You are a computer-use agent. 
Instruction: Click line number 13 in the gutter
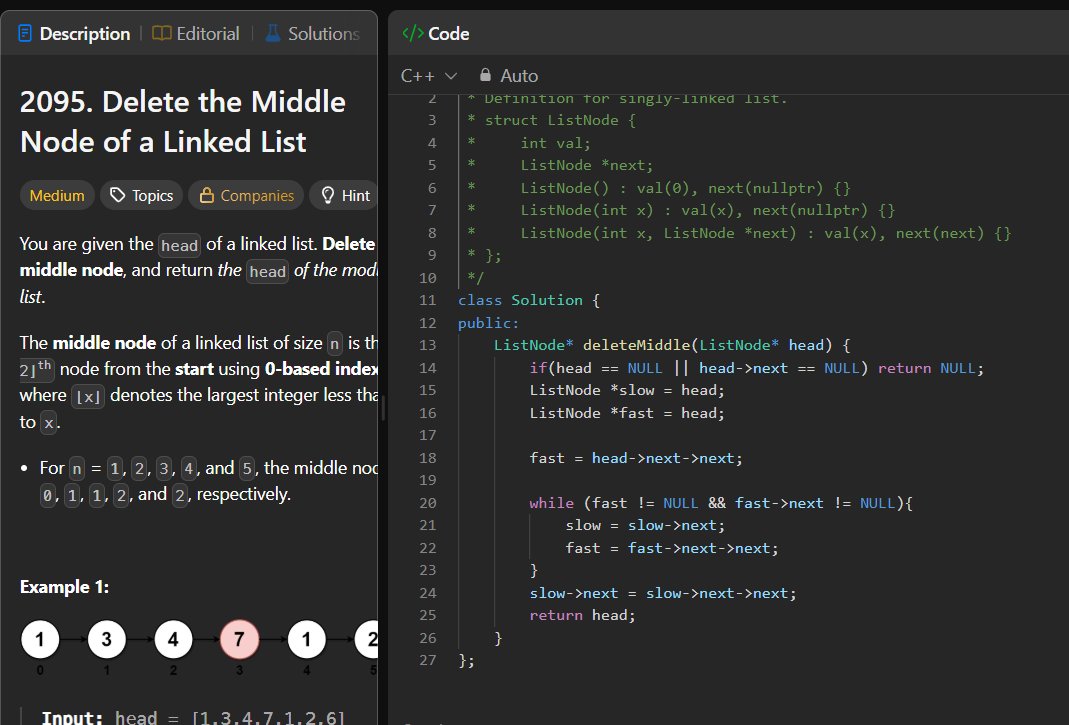[x=427, y=345]
